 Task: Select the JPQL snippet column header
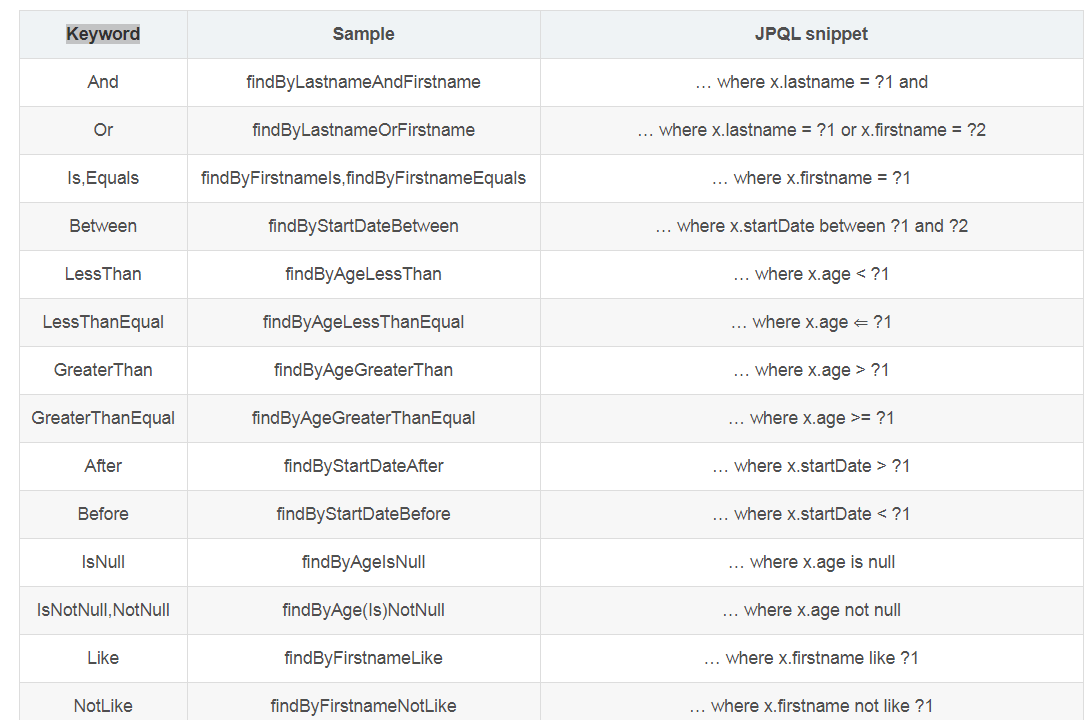pyautogui.click(x=811, y=34)
